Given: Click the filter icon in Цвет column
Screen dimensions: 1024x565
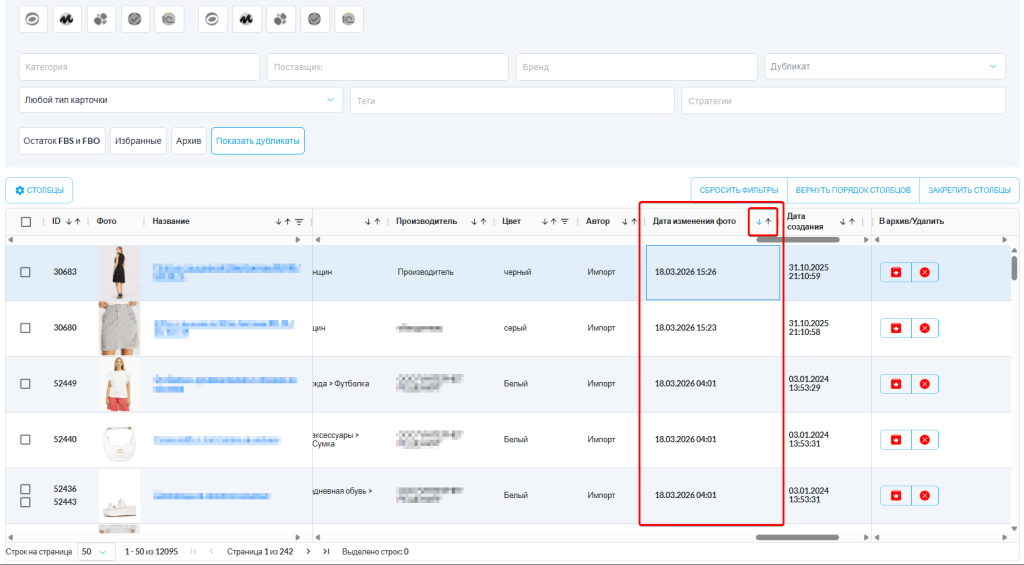Looking at the screenshot, I should 564,222.
